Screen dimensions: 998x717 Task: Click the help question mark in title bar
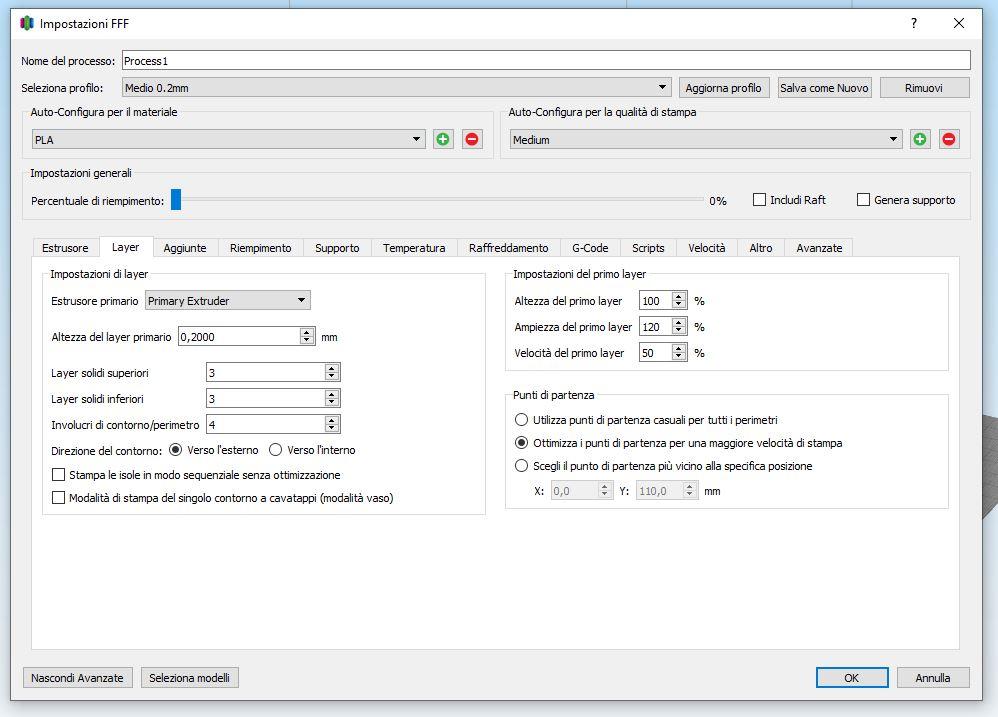tap(913, 23)
